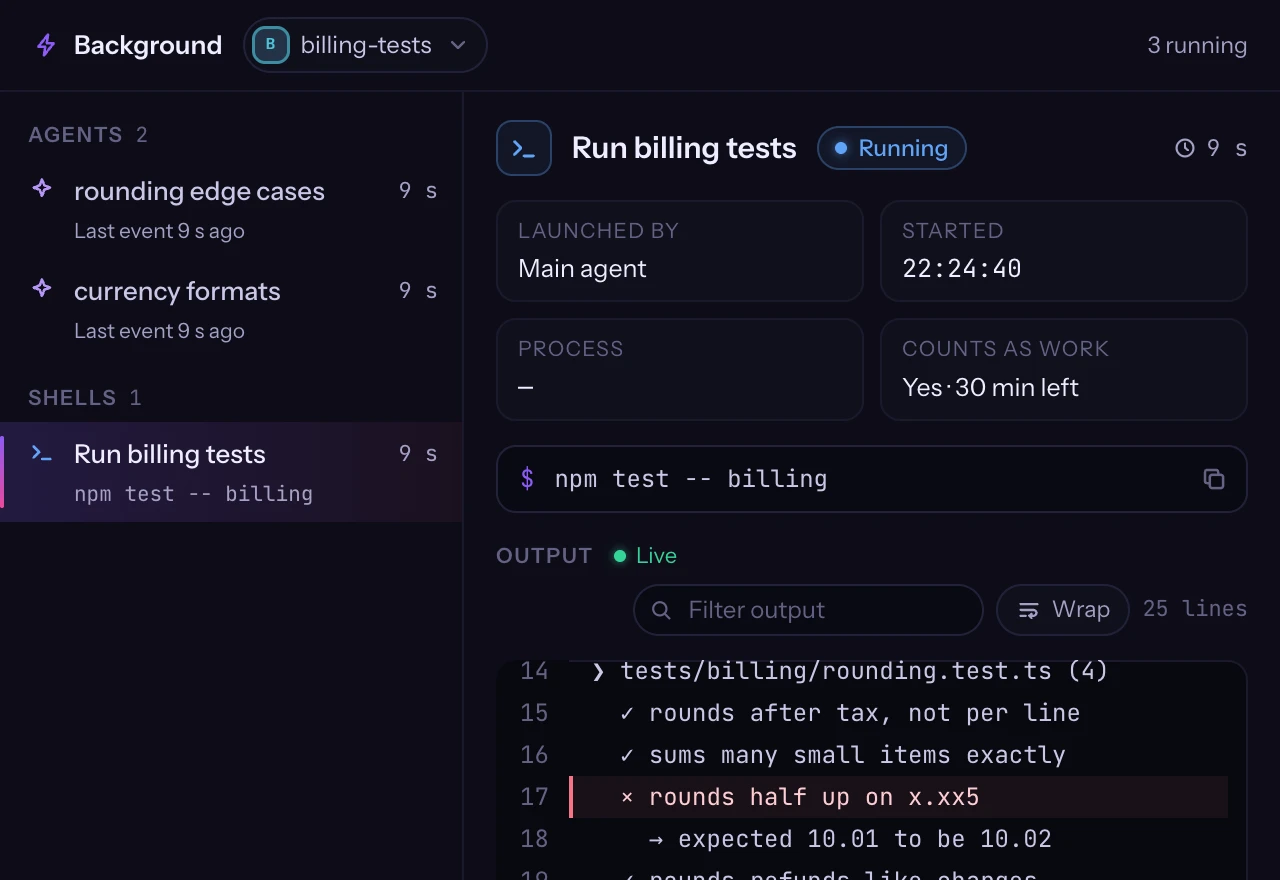Open the billing-tests project dropdown

tap(365, 45)
